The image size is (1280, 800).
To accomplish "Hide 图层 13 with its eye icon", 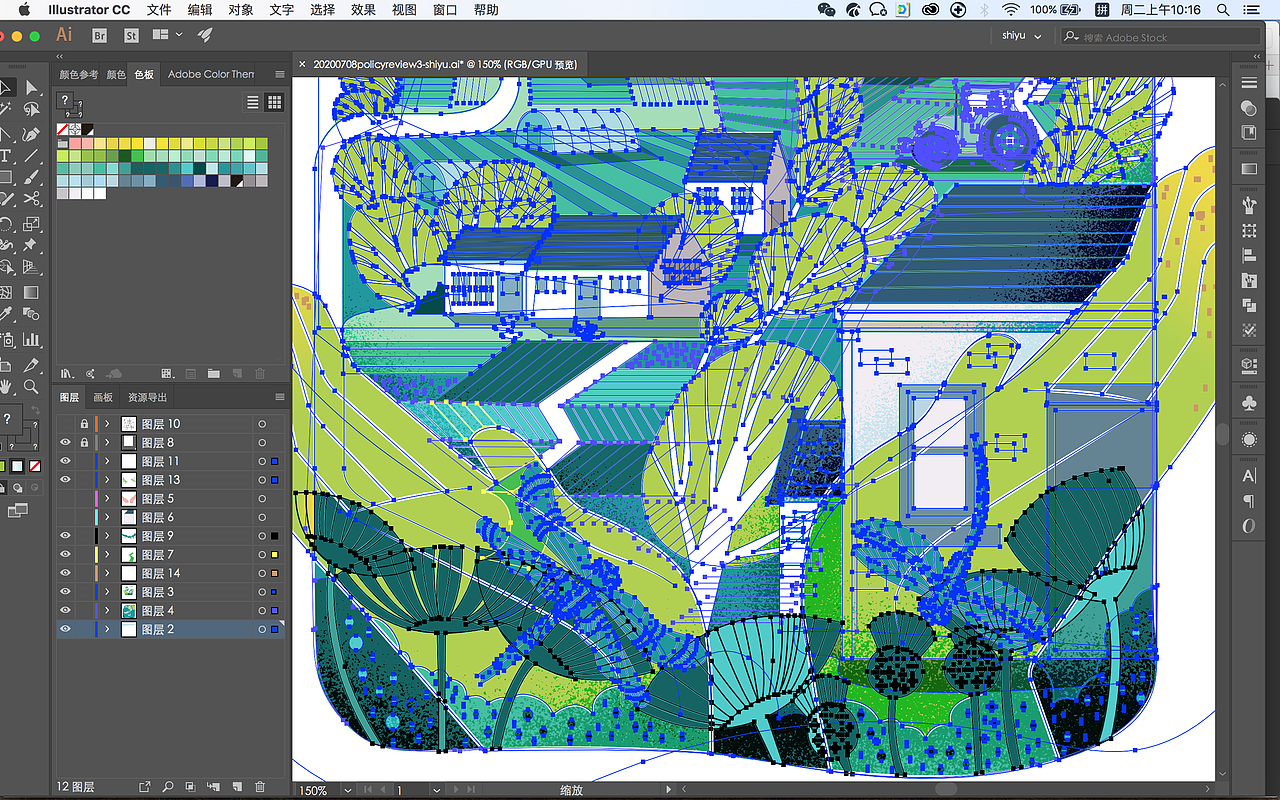I will pyautogui.click(x=65, y=480).
